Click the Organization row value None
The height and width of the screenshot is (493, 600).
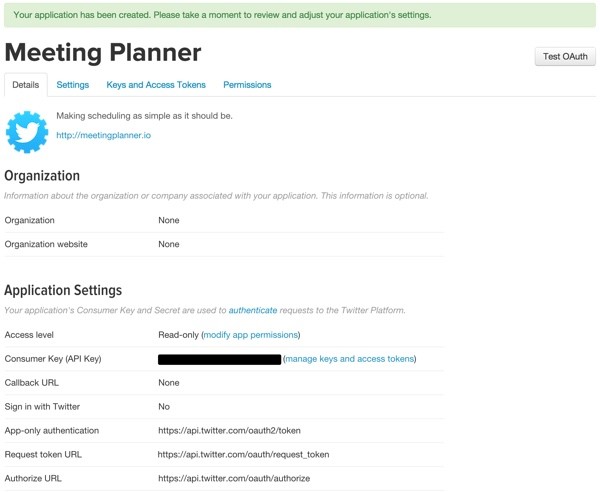coord(169,220)
